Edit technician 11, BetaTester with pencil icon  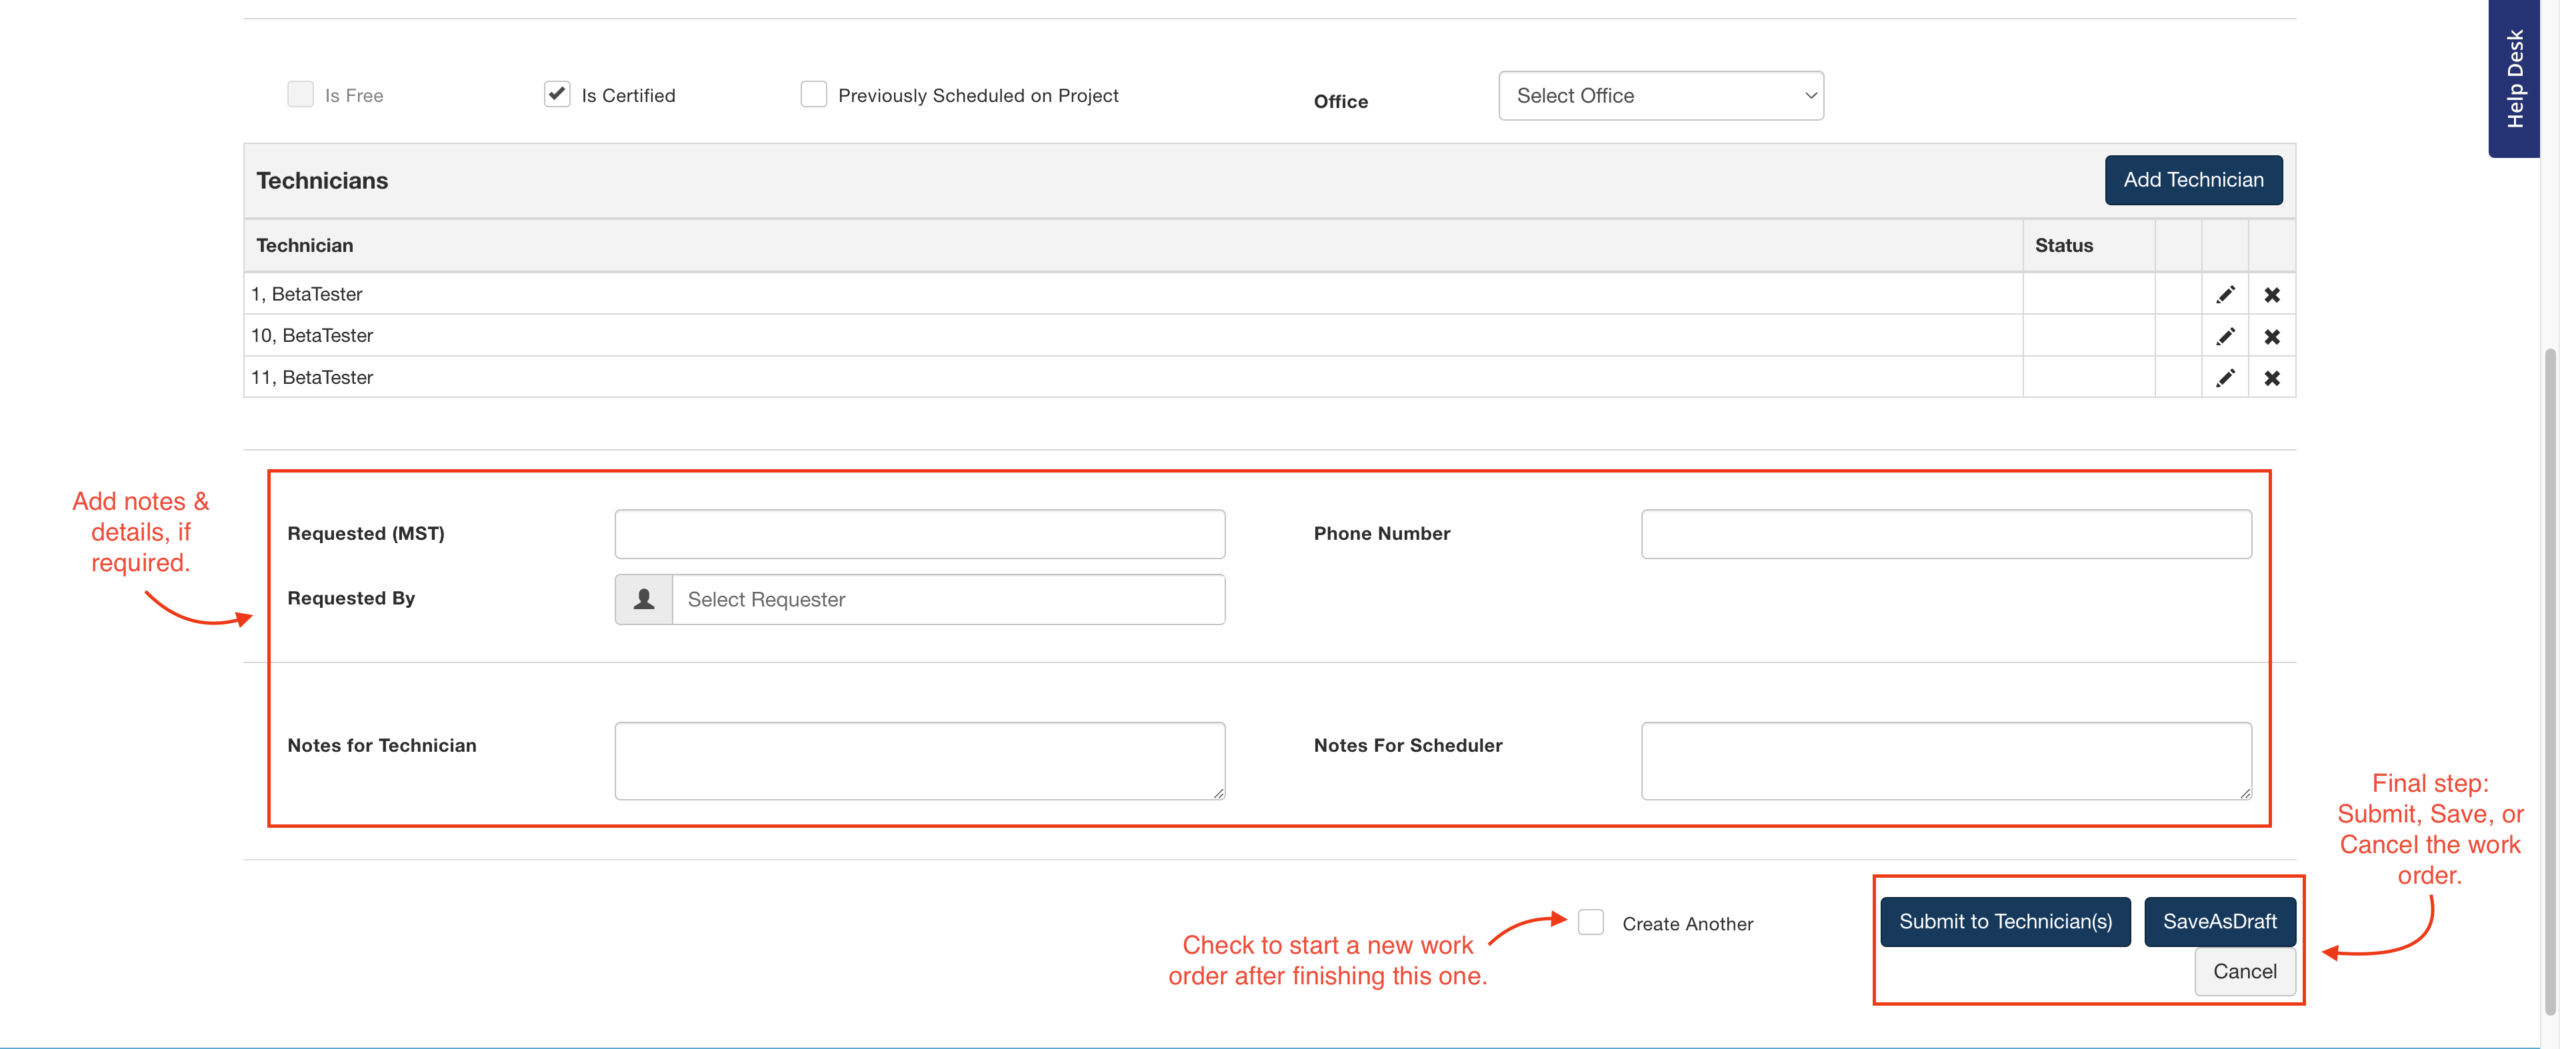[x=2225, y=378]
